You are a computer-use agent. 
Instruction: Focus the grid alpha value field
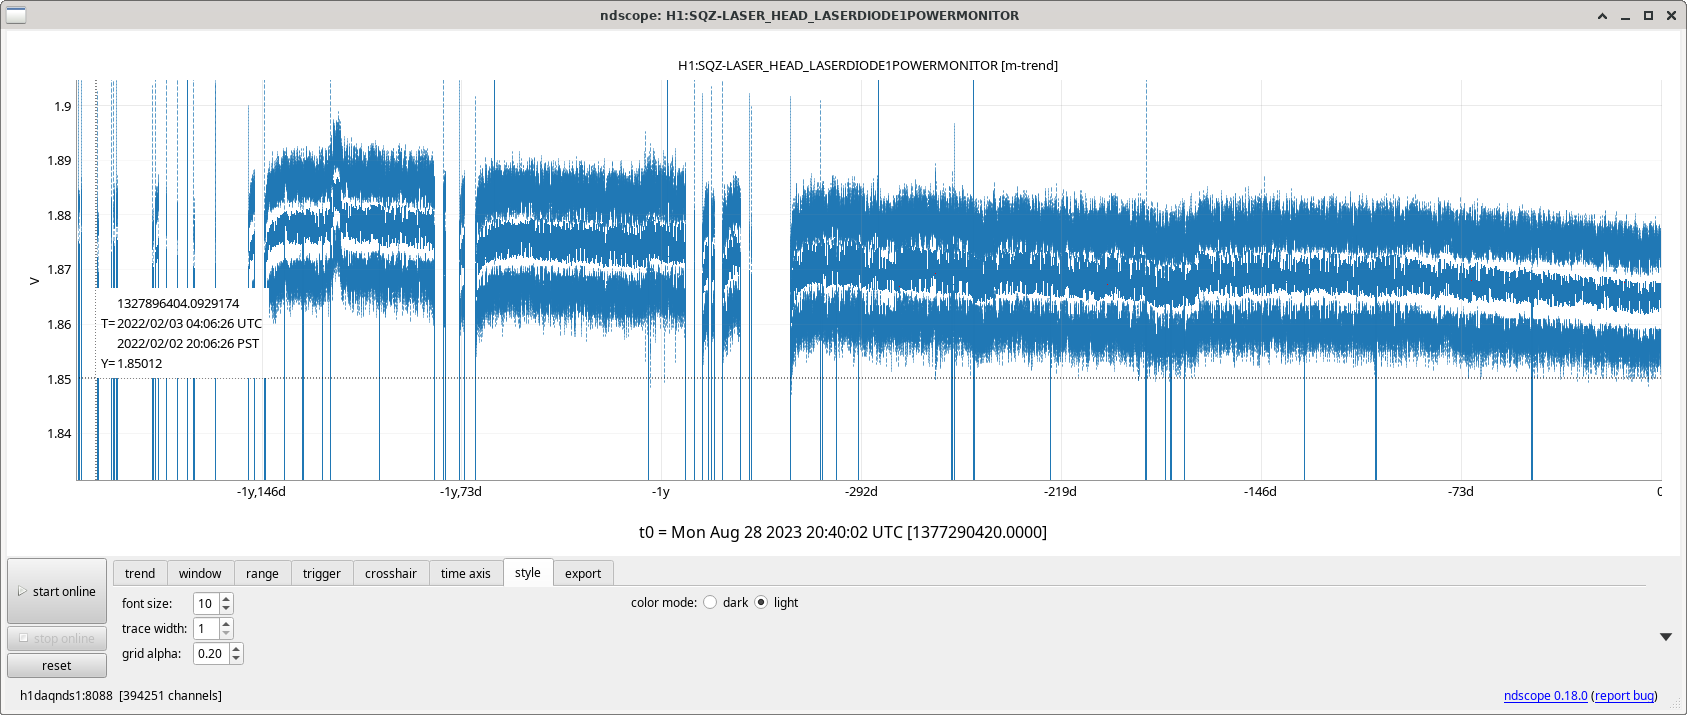coord(211,653)
